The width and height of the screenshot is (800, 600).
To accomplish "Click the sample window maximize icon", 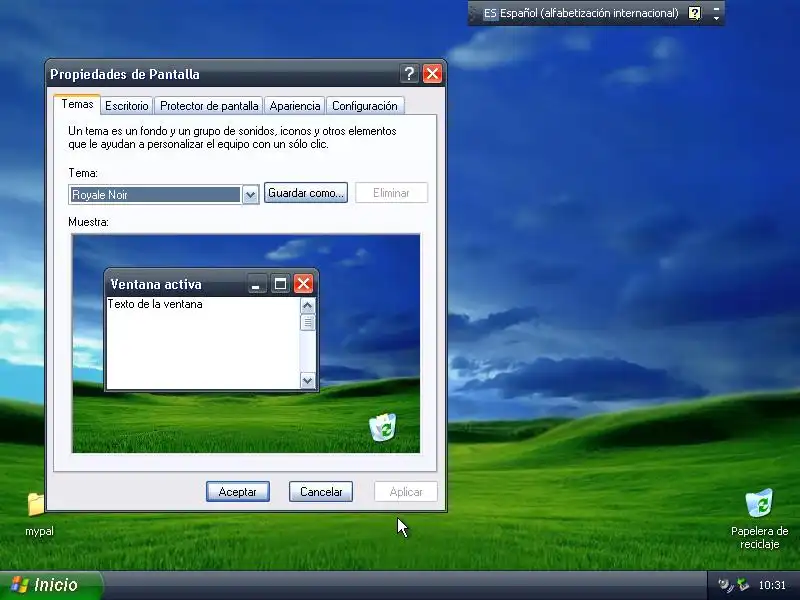I will pyautogui.click(x=280, y=284).
